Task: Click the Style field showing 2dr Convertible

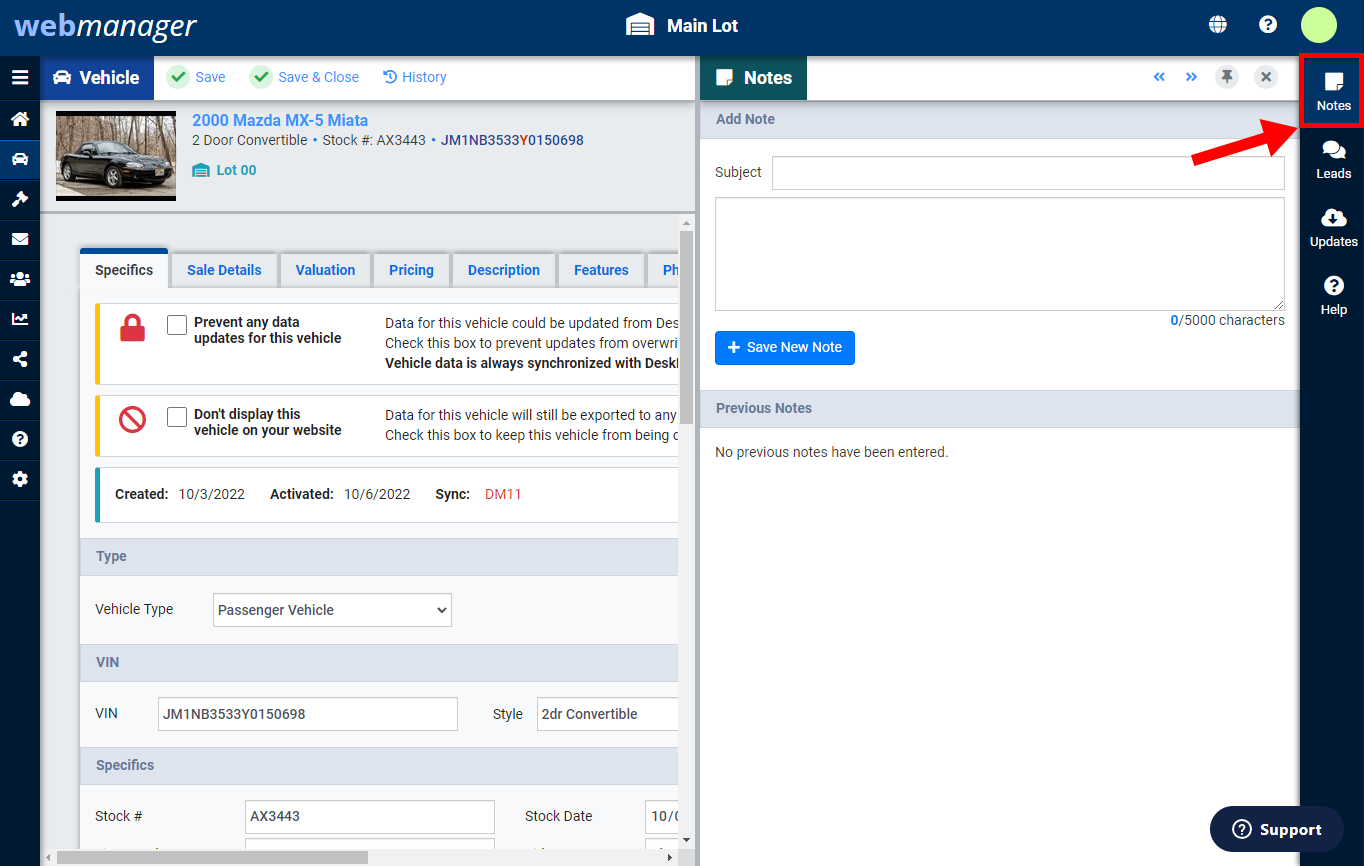Action: [607, 714]
